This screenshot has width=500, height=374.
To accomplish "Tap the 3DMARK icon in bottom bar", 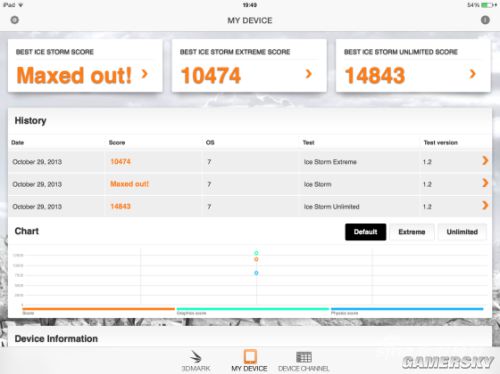I will pos(196,357).
